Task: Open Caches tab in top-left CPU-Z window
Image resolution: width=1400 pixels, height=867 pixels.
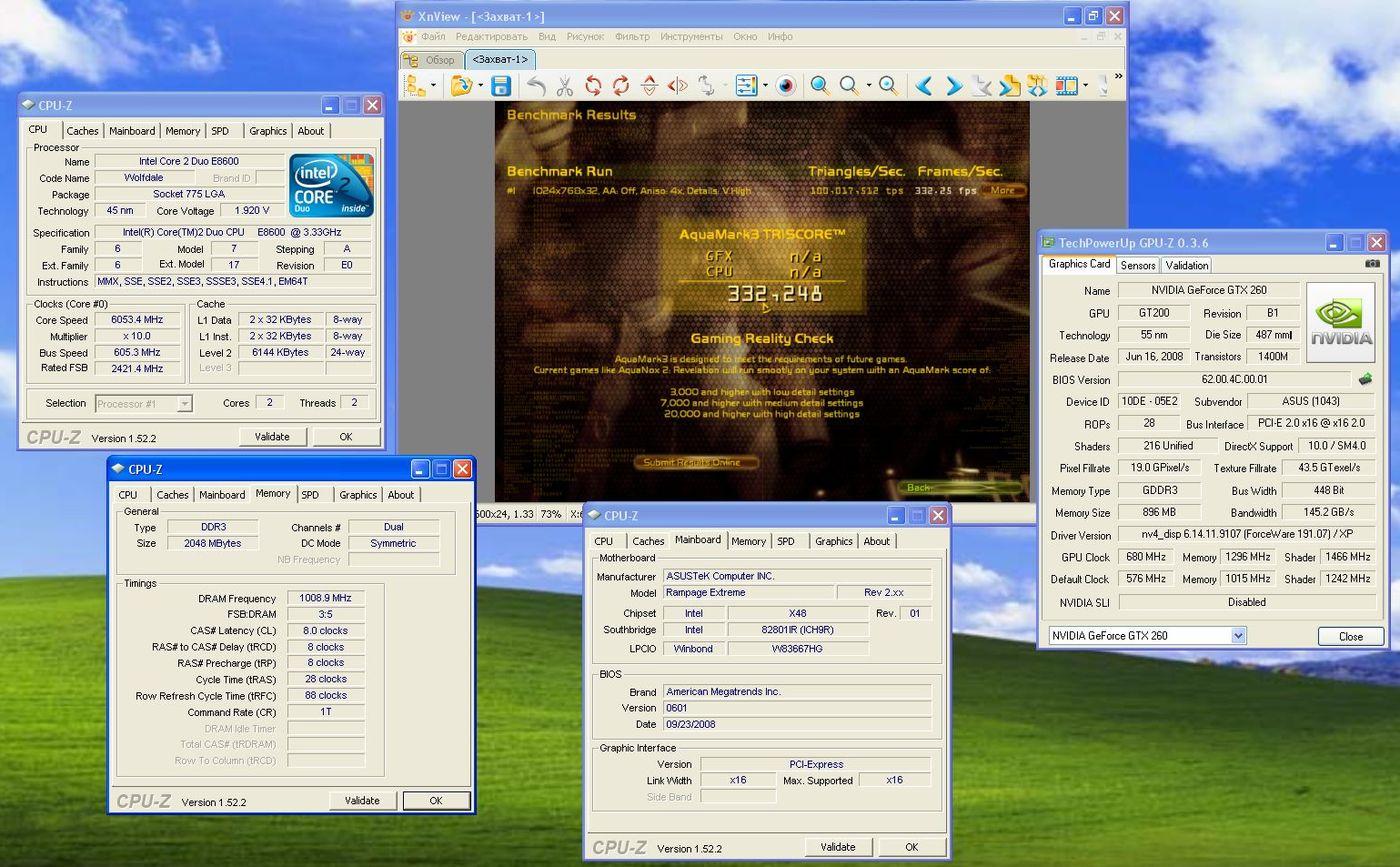Action: (82, 131)
